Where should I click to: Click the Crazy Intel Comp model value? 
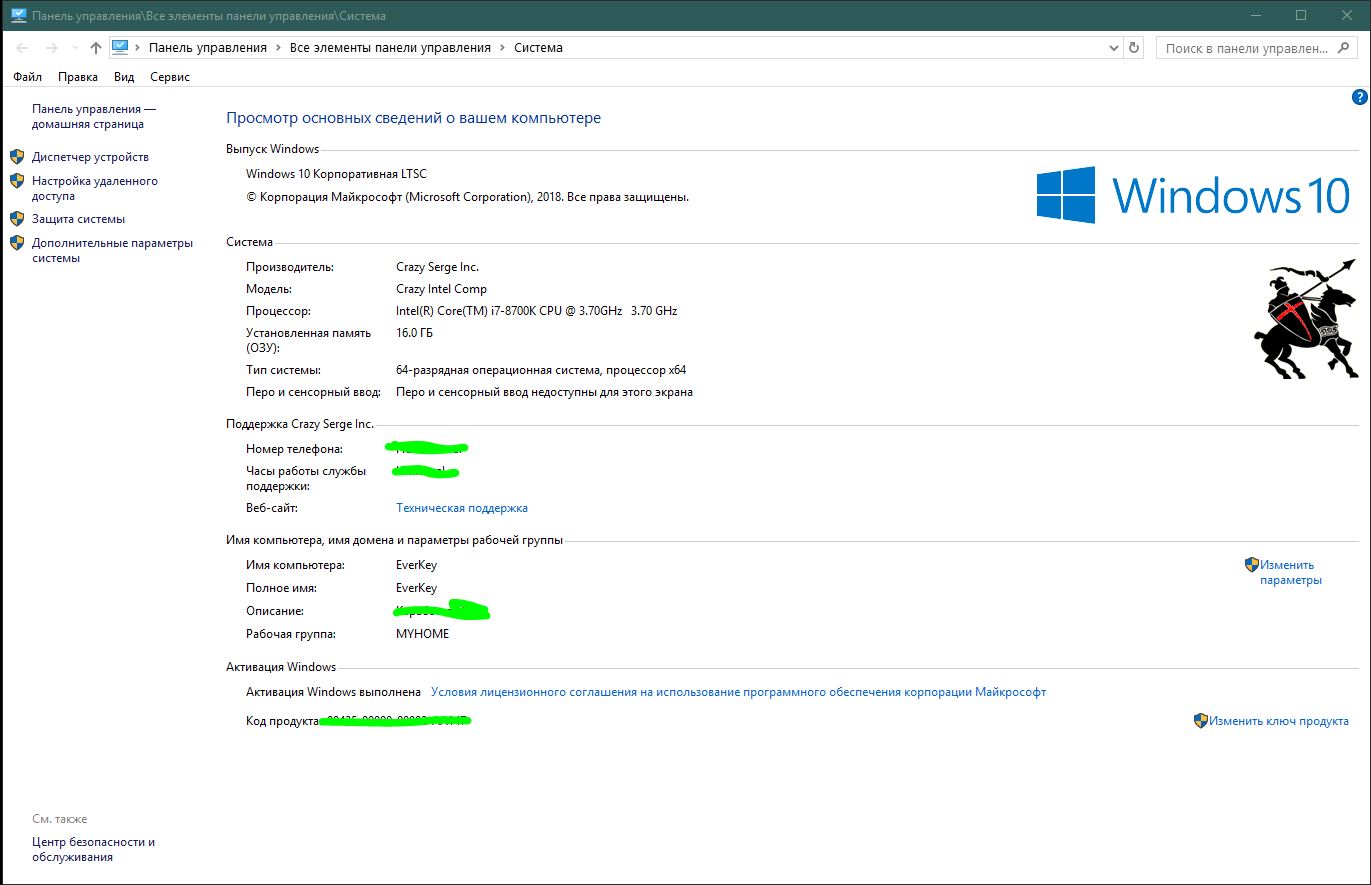pyautogui.click(x=441, y=289)
